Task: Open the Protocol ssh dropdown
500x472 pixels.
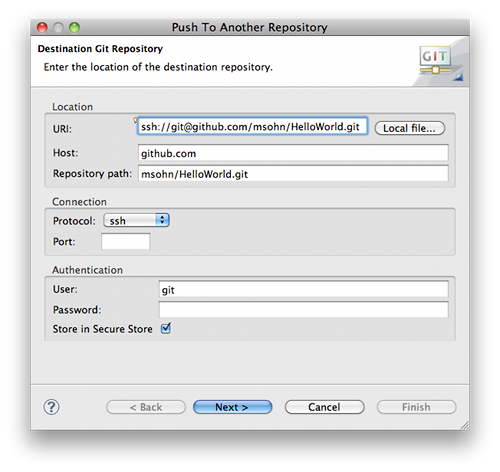Action: [x=136, y=220]
